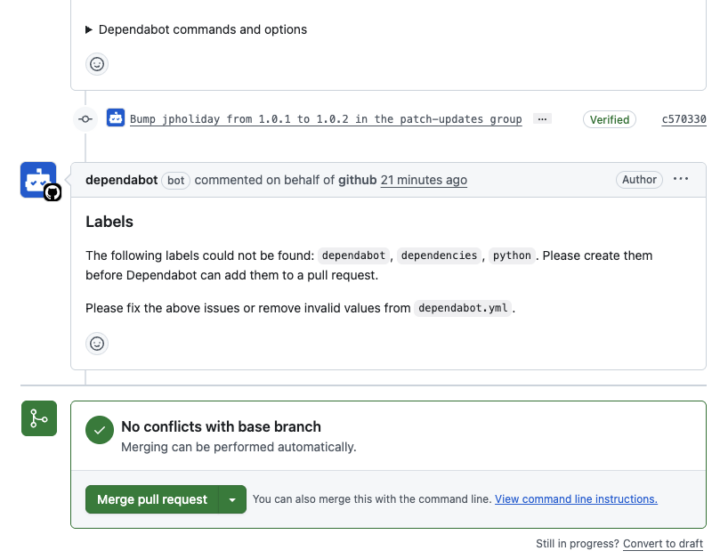
Task: Open commit hash c570330
Action: coord(684,119)
